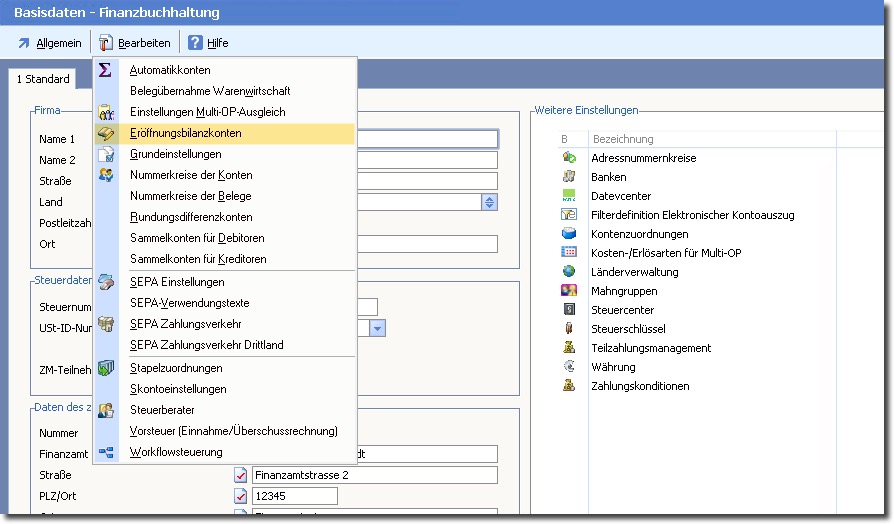Click the Währung euro icon
This screenshot has height=524, width=894.
tap(569, 367)
